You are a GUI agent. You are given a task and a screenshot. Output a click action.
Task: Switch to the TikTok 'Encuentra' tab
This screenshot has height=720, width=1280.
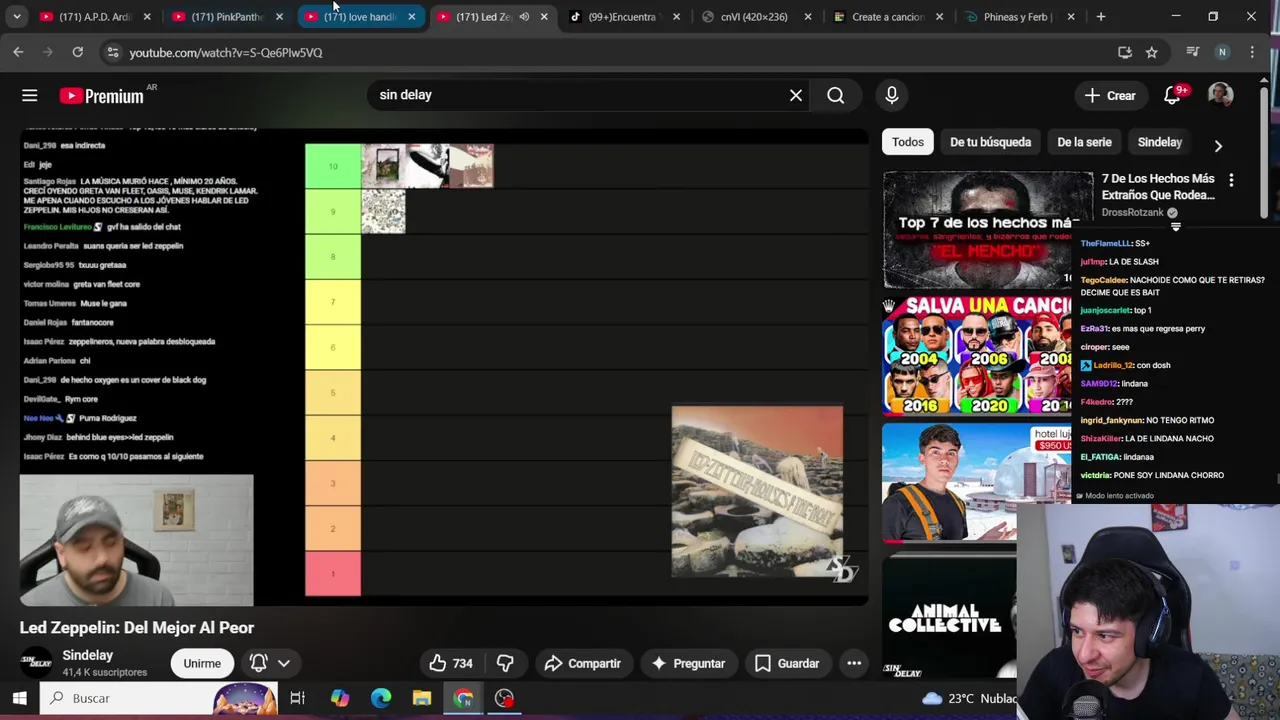622,17
